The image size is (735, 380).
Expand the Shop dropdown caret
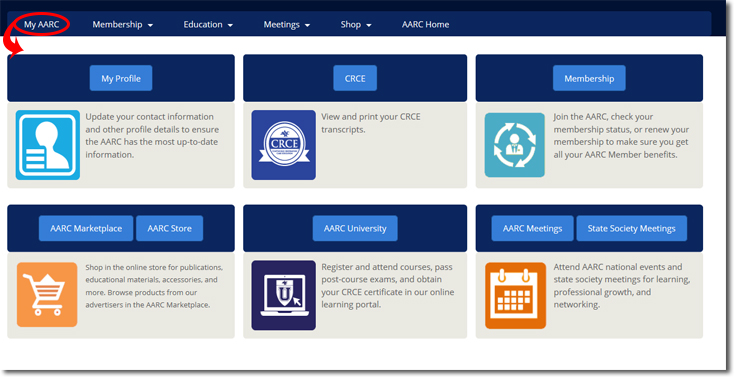(369, 25)
